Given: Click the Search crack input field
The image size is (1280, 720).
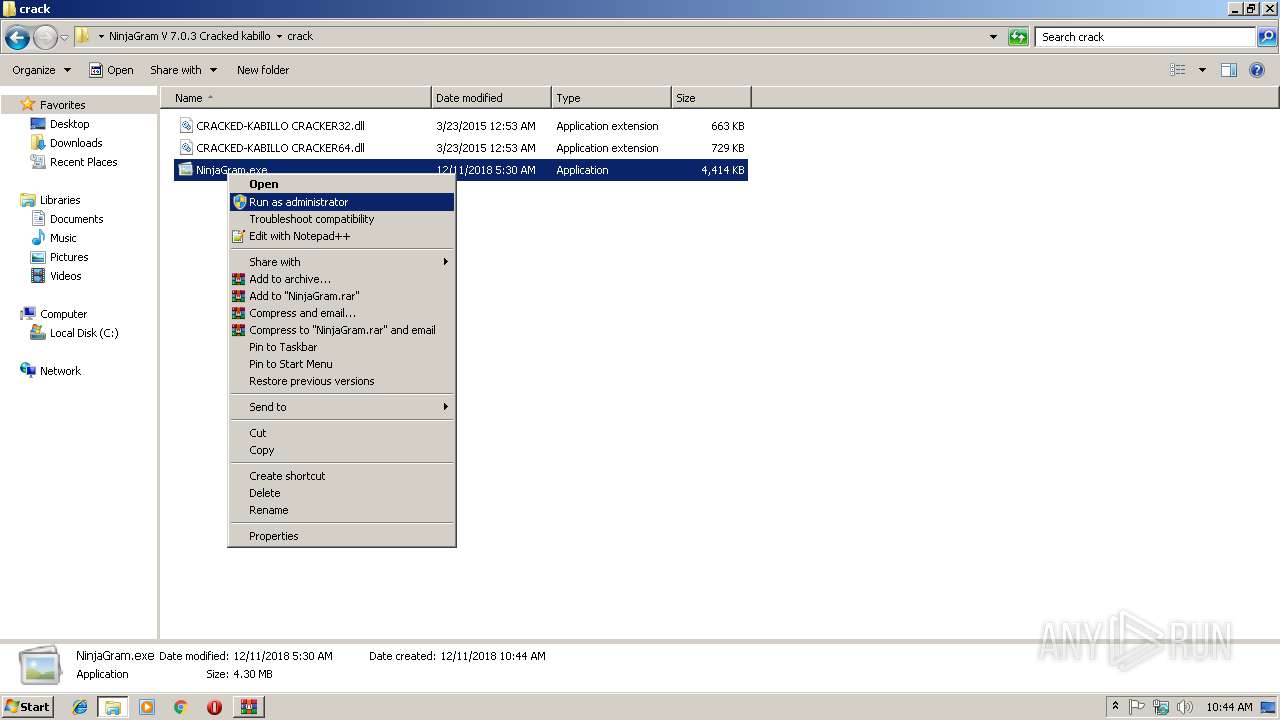Looking at the screenshot, I should [x=1146, y=37].
